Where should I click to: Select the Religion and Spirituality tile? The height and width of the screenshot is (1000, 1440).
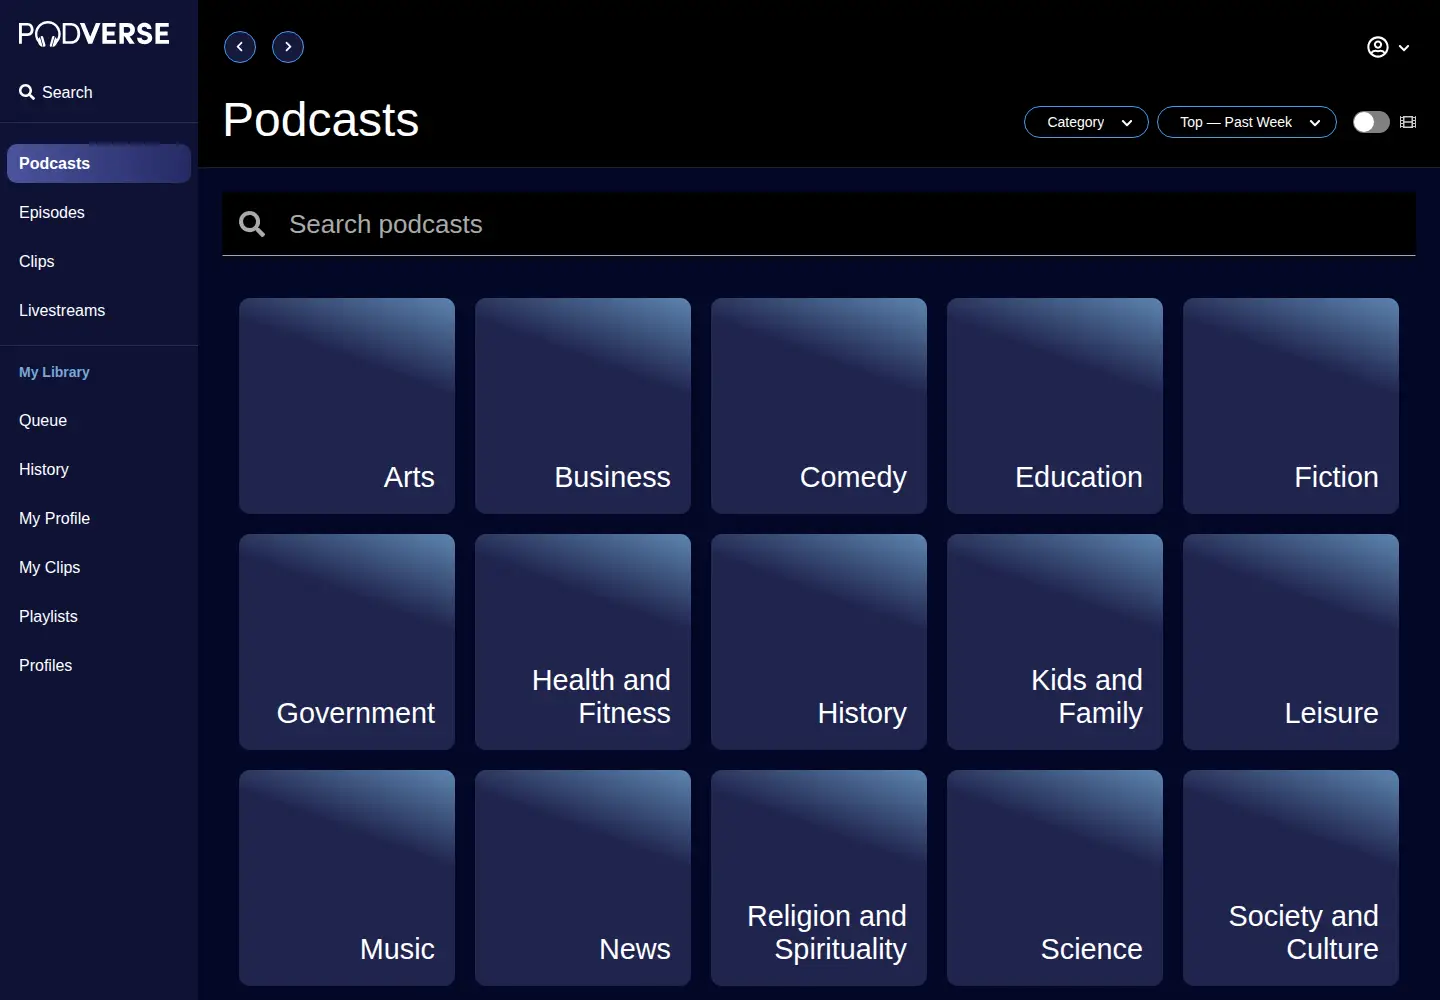819,878
